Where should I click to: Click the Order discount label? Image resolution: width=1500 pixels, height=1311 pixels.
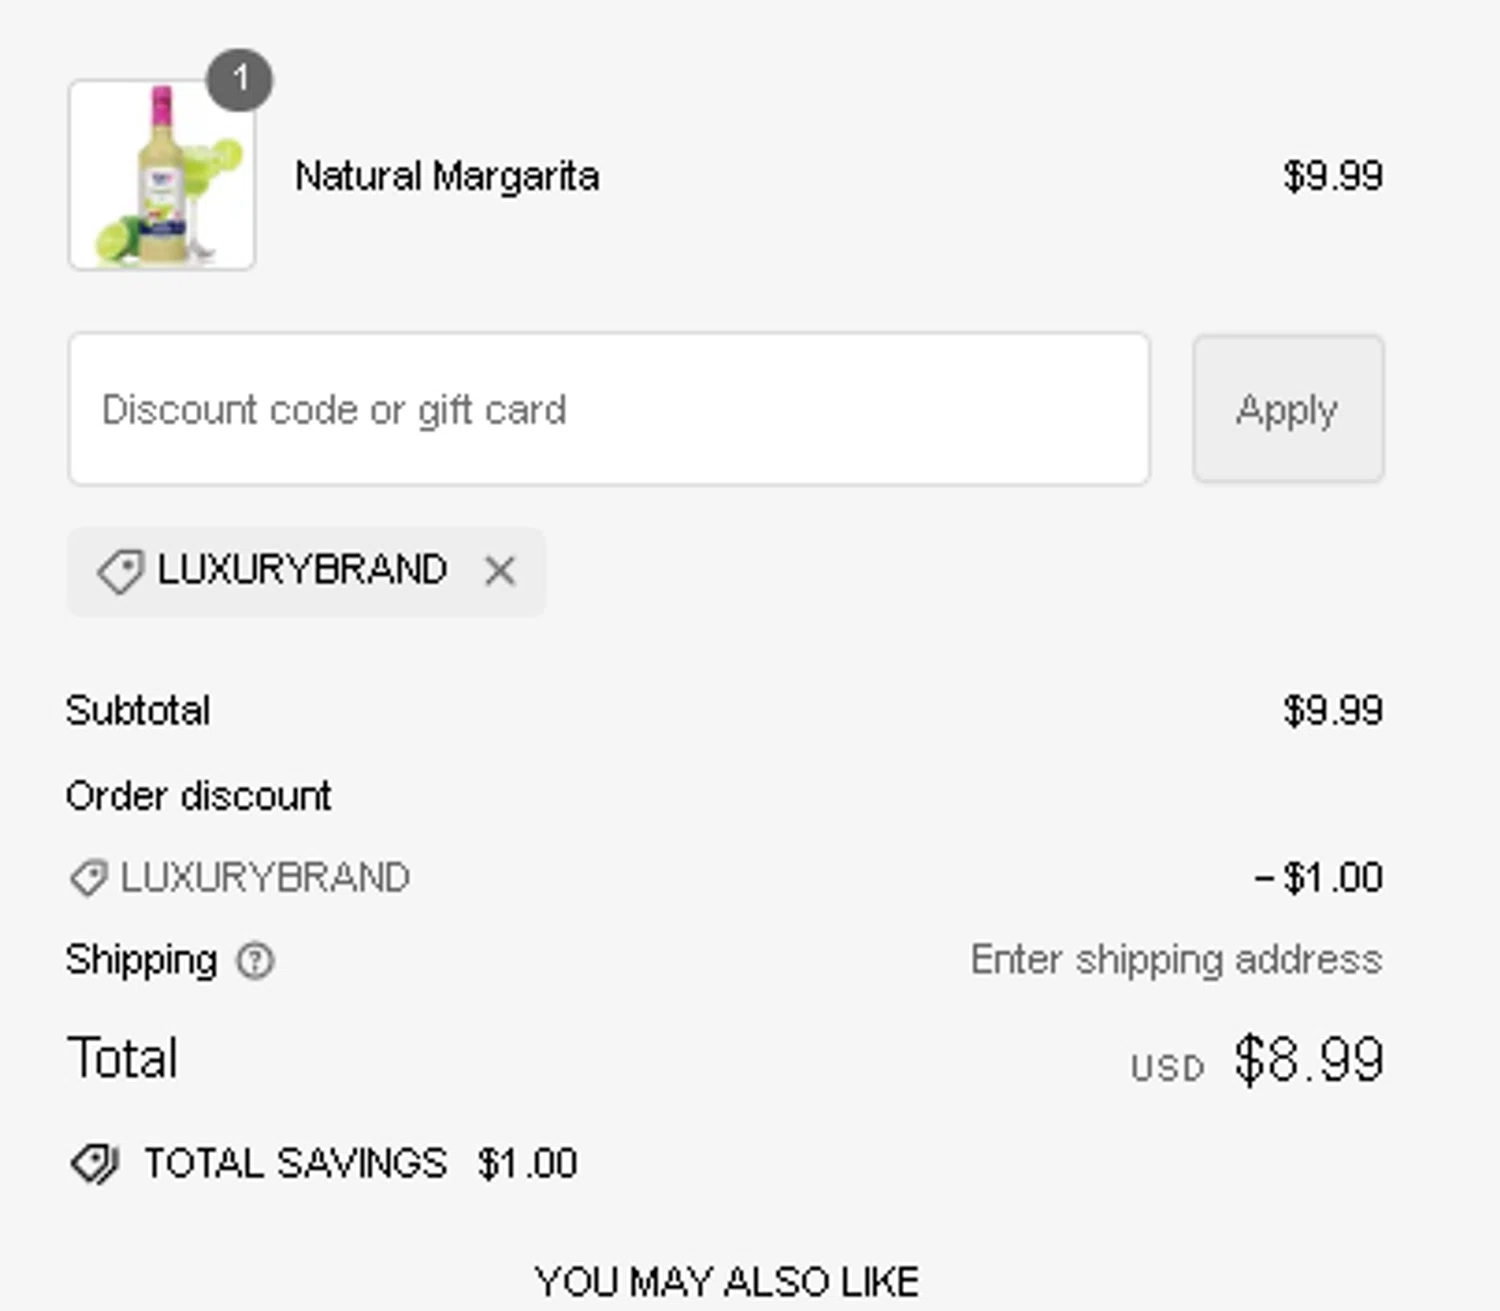coord(198,796)
